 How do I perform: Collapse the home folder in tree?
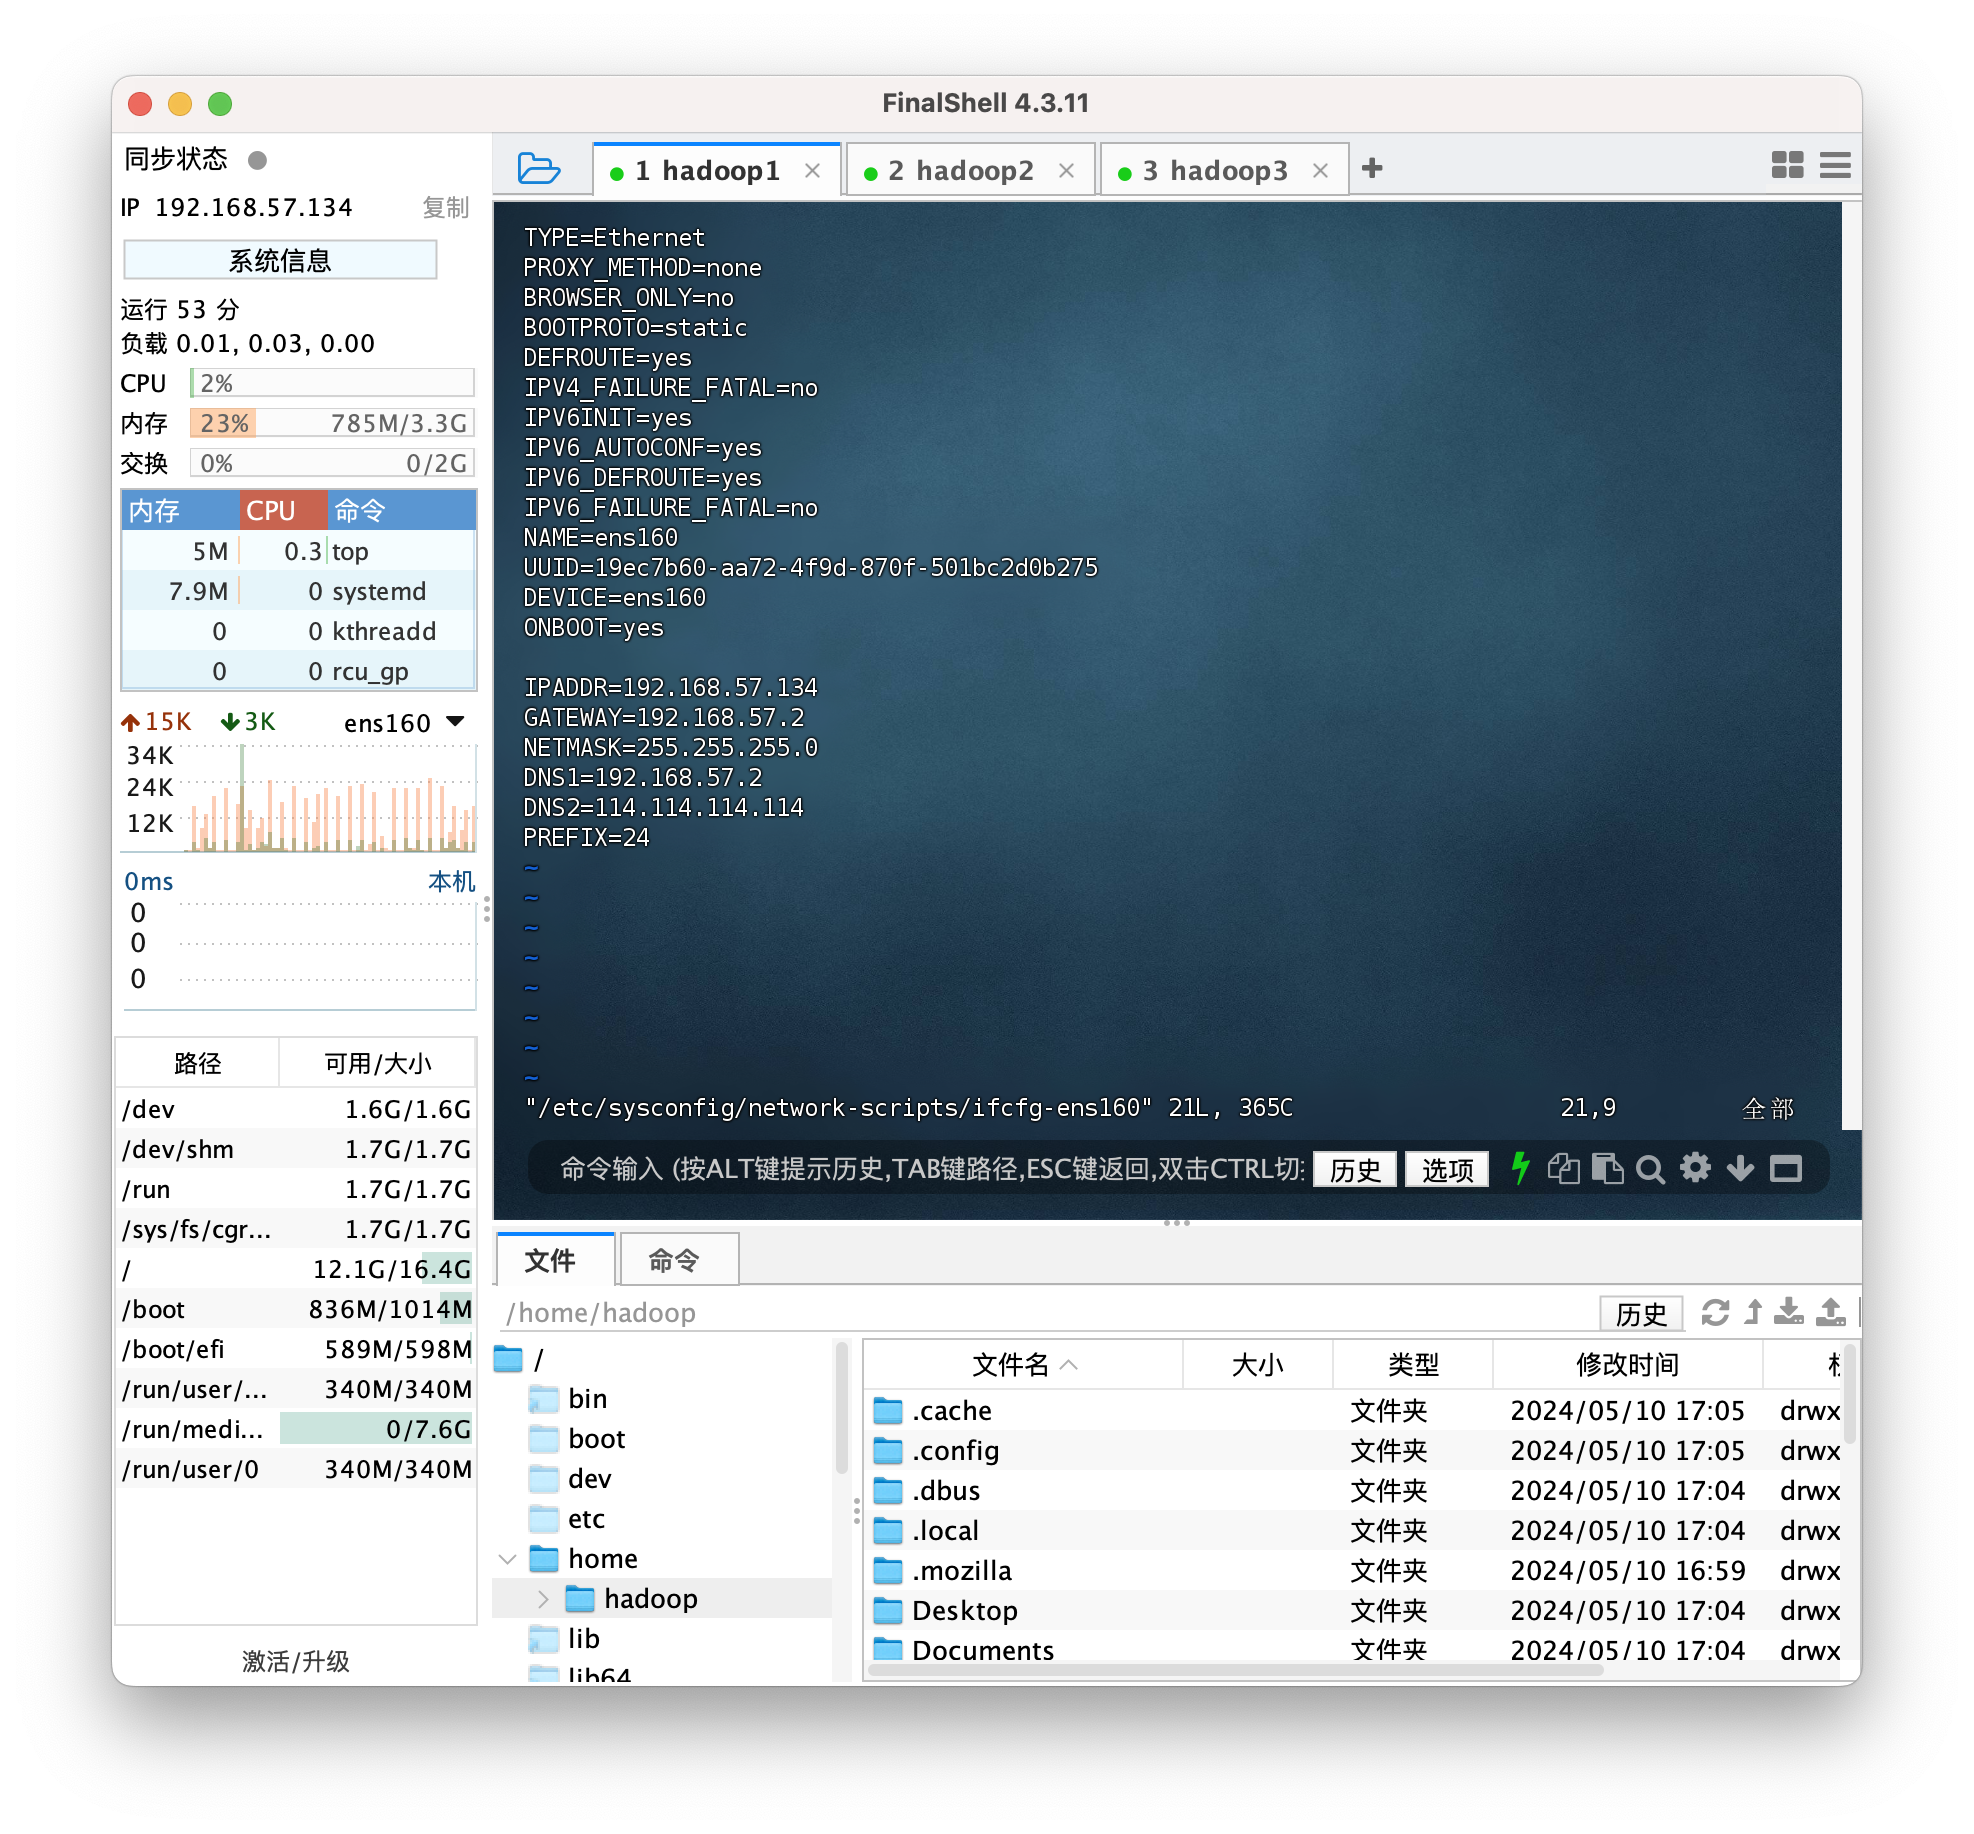point(507,1558)
